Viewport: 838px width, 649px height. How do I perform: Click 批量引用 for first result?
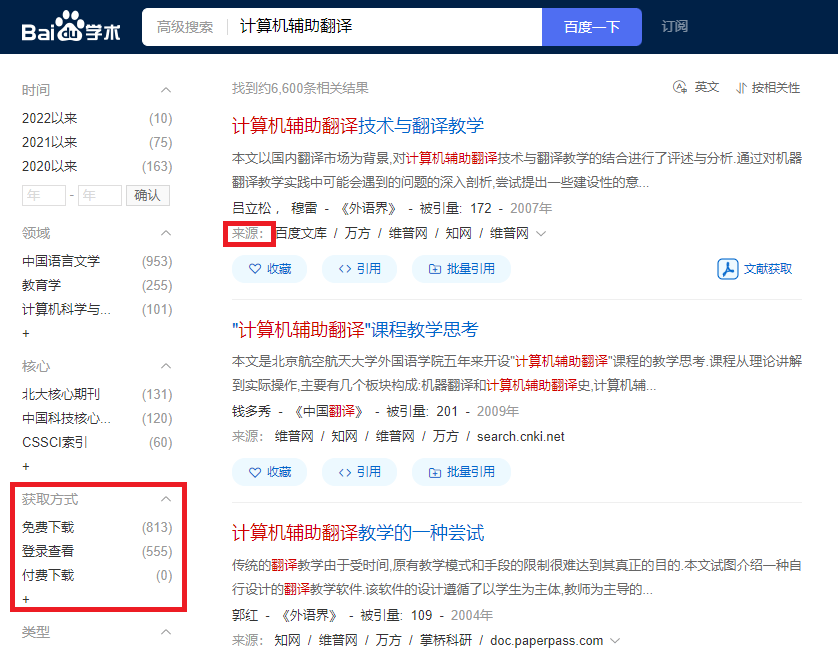tap(461, 269)
